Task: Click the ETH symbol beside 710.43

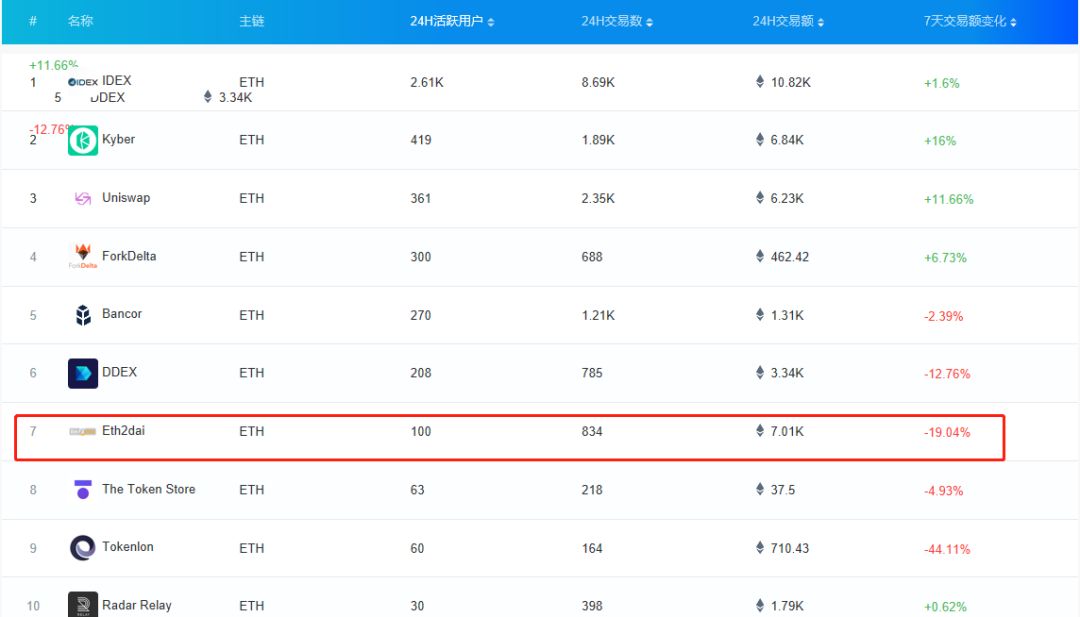Action: point(760,547)
